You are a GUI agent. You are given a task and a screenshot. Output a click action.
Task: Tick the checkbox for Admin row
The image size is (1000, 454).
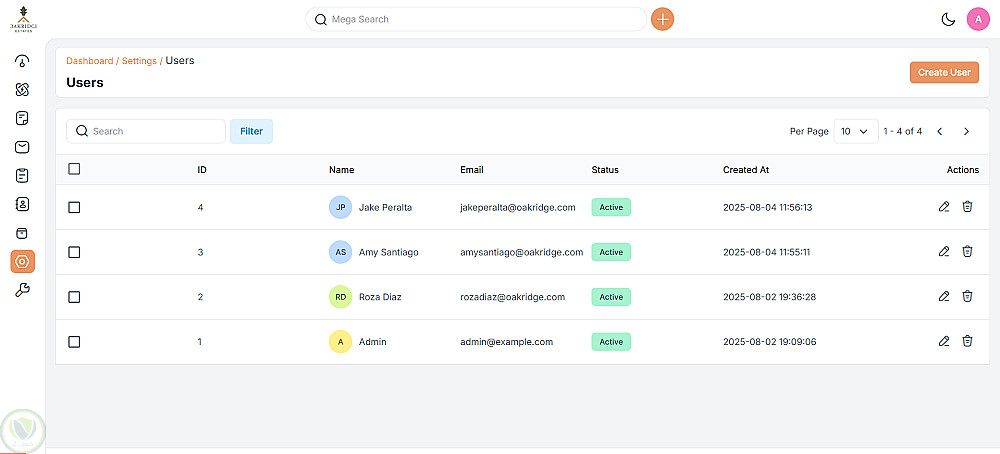tap(74, 342)
